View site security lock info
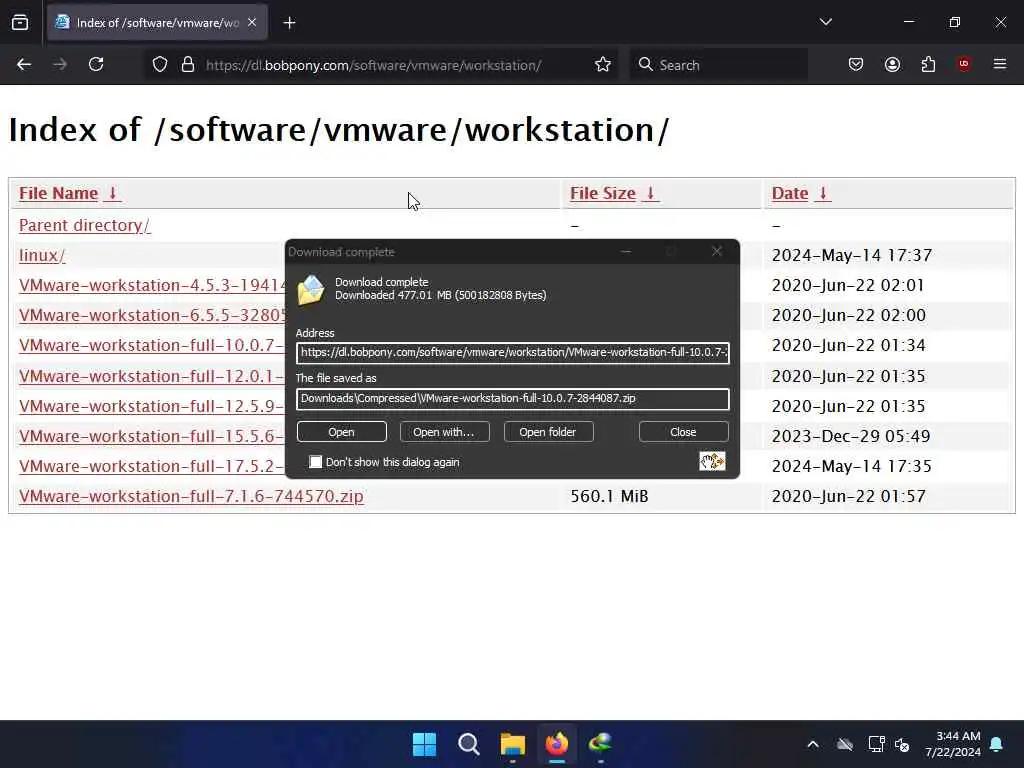Viewport: 1024px width, 768px height. coord(187,64)
